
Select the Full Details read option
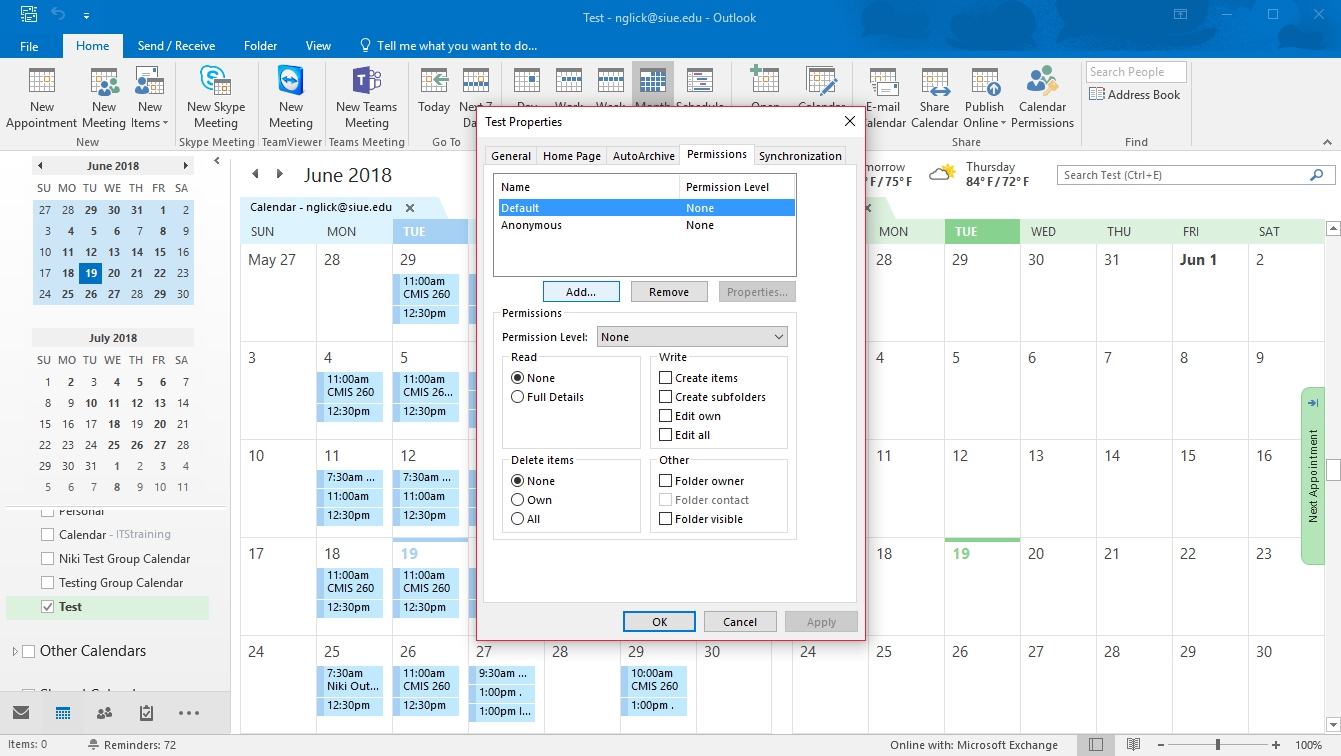point(517,397)
